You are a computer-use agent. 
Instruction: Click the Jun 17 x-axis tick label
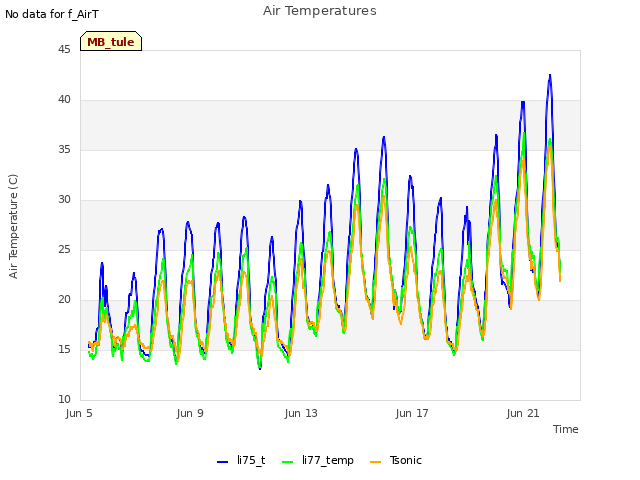point(412,413)
